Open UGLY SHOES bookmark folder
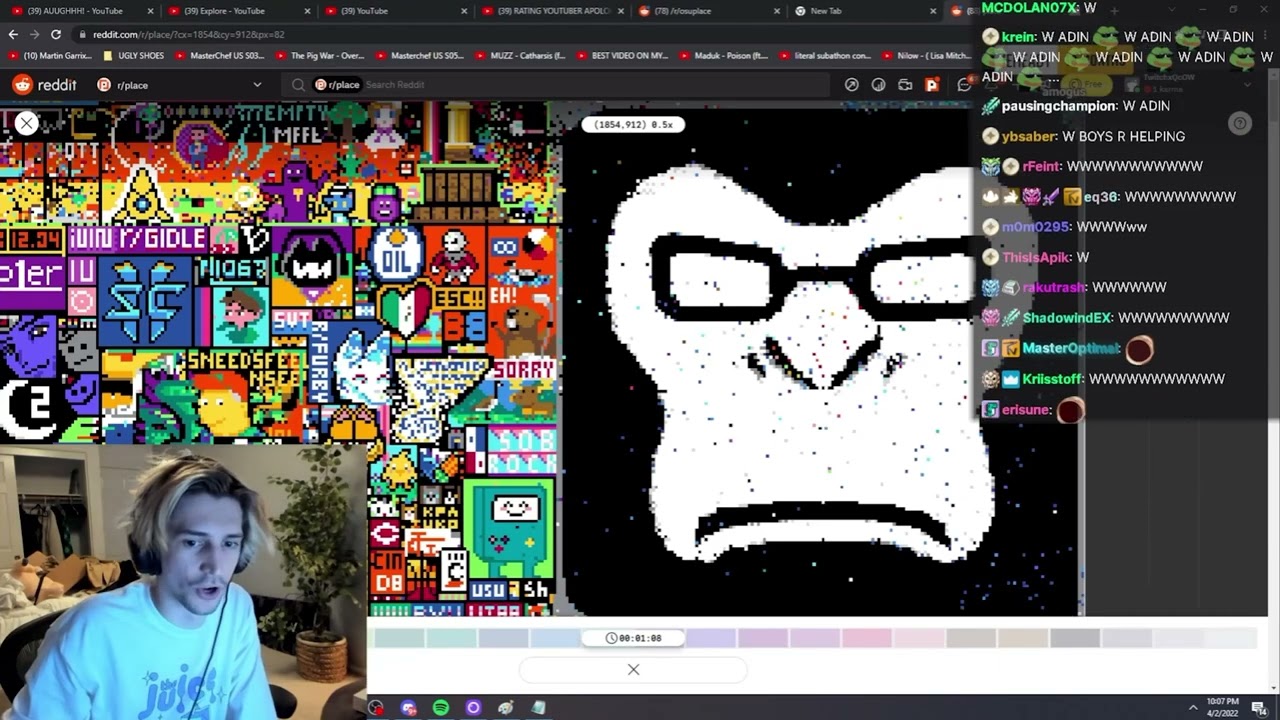This screenshot has width=1280, height=720. pyautogui.click(x=135, y=56)
